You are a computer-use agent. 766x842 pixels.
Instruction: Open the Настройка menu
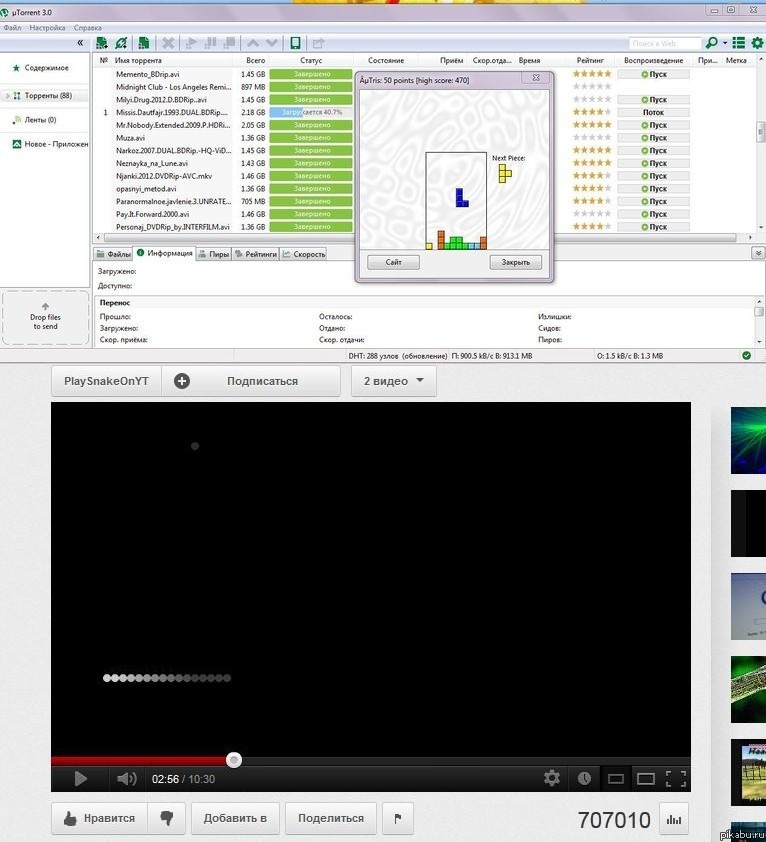point(47,28)
